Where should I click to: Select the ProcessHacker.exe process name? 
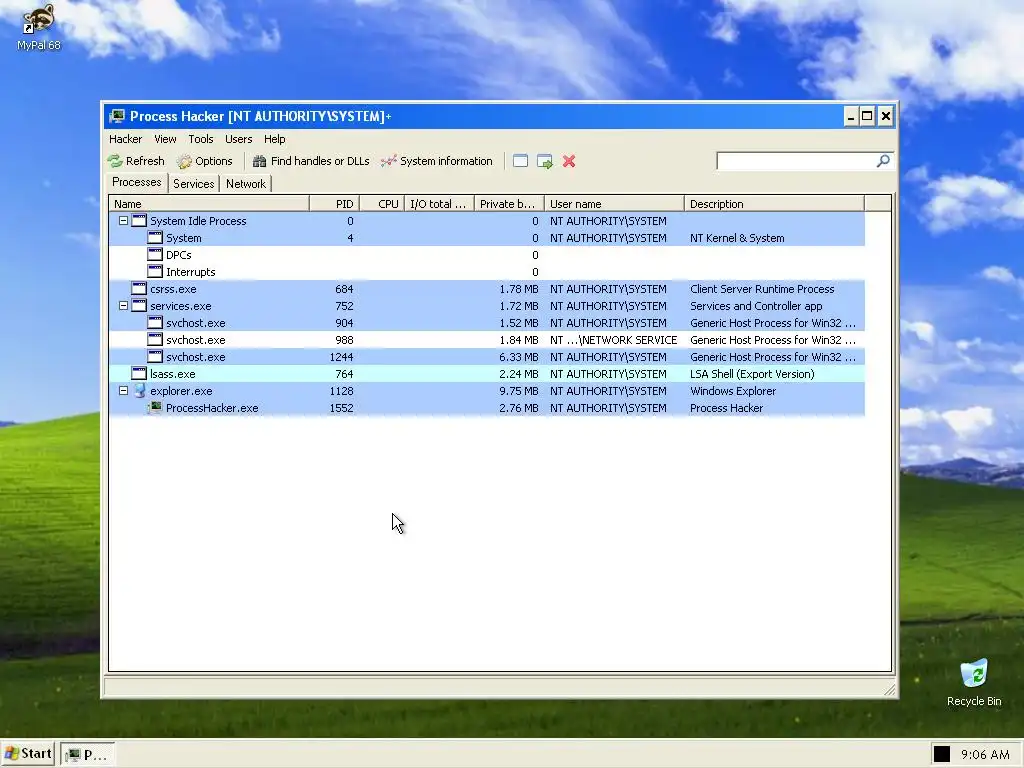212,408
